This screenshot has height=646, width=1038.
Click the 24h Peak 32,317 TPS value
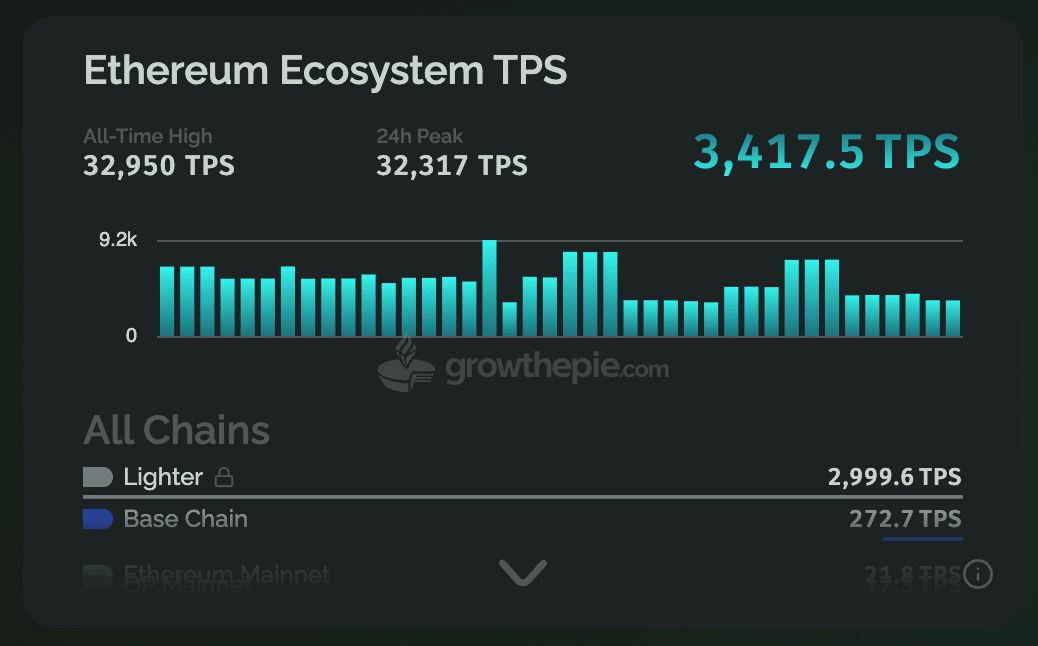(451, 165)
